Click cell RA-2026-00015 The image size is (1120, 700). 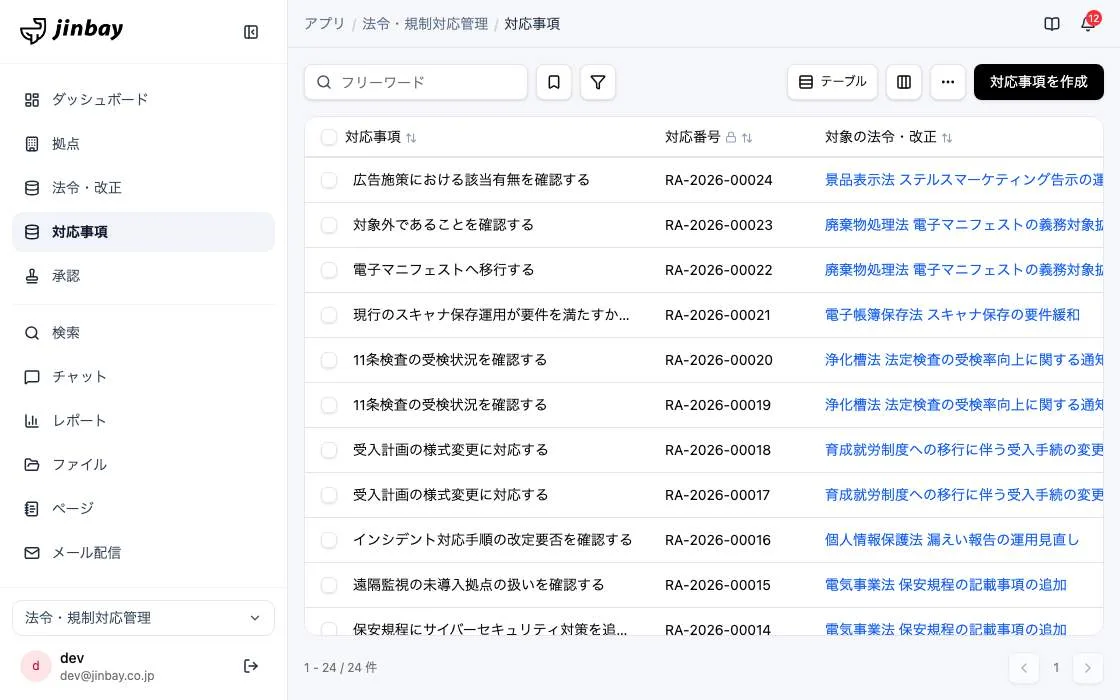pos(718,585)
